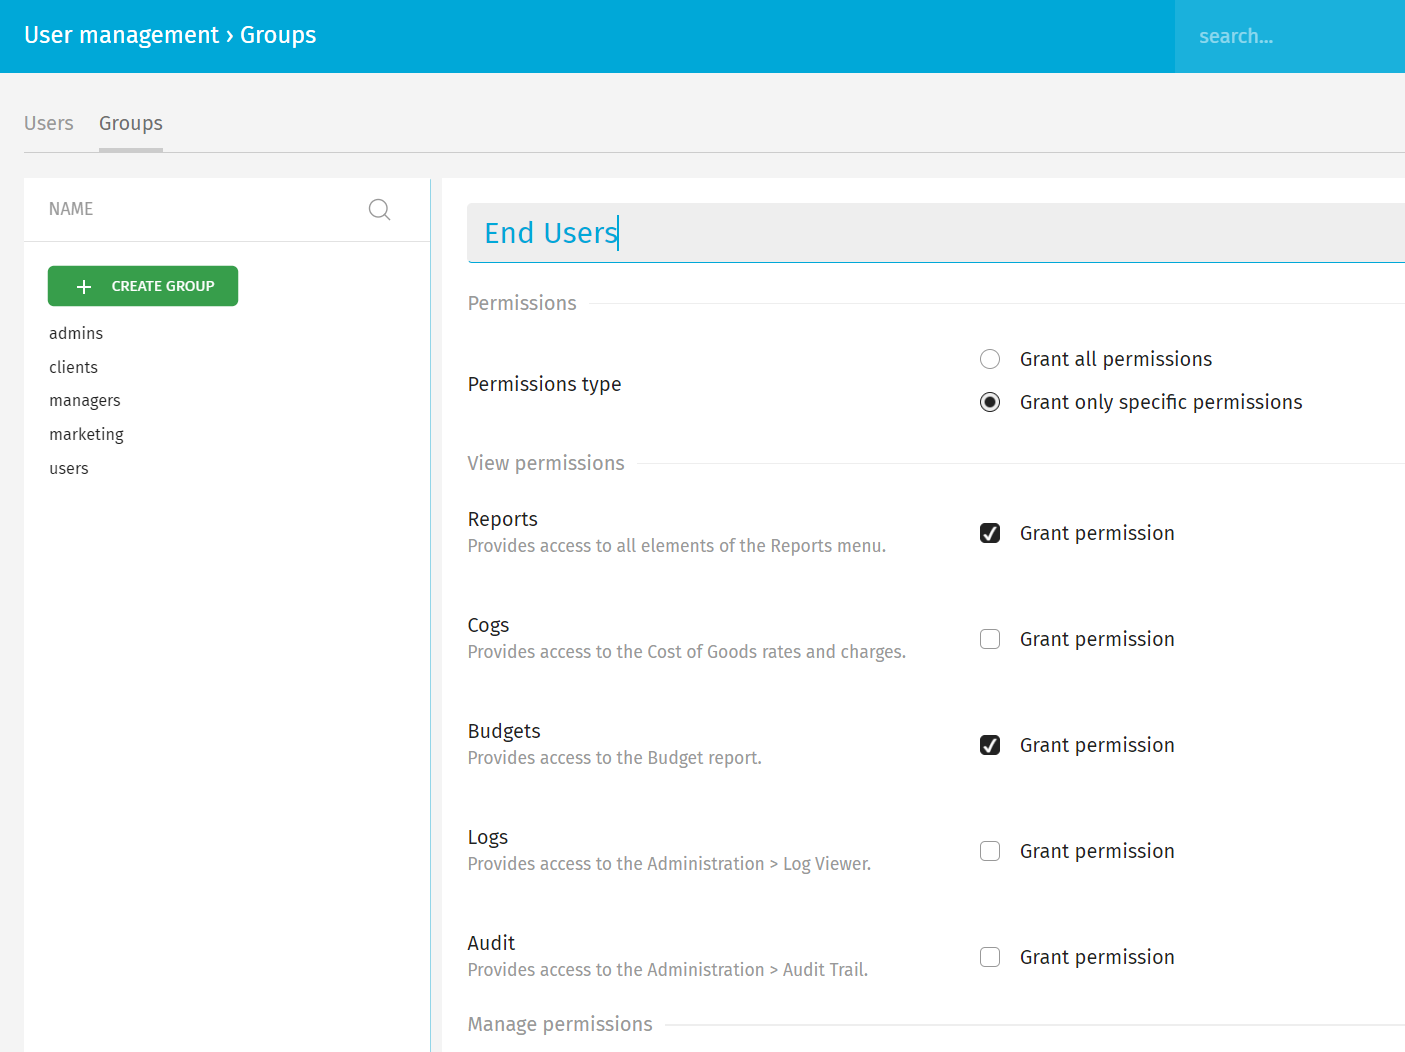1405x1052 pixels.
Task: Select the marketing group
Action: point(87,434)
